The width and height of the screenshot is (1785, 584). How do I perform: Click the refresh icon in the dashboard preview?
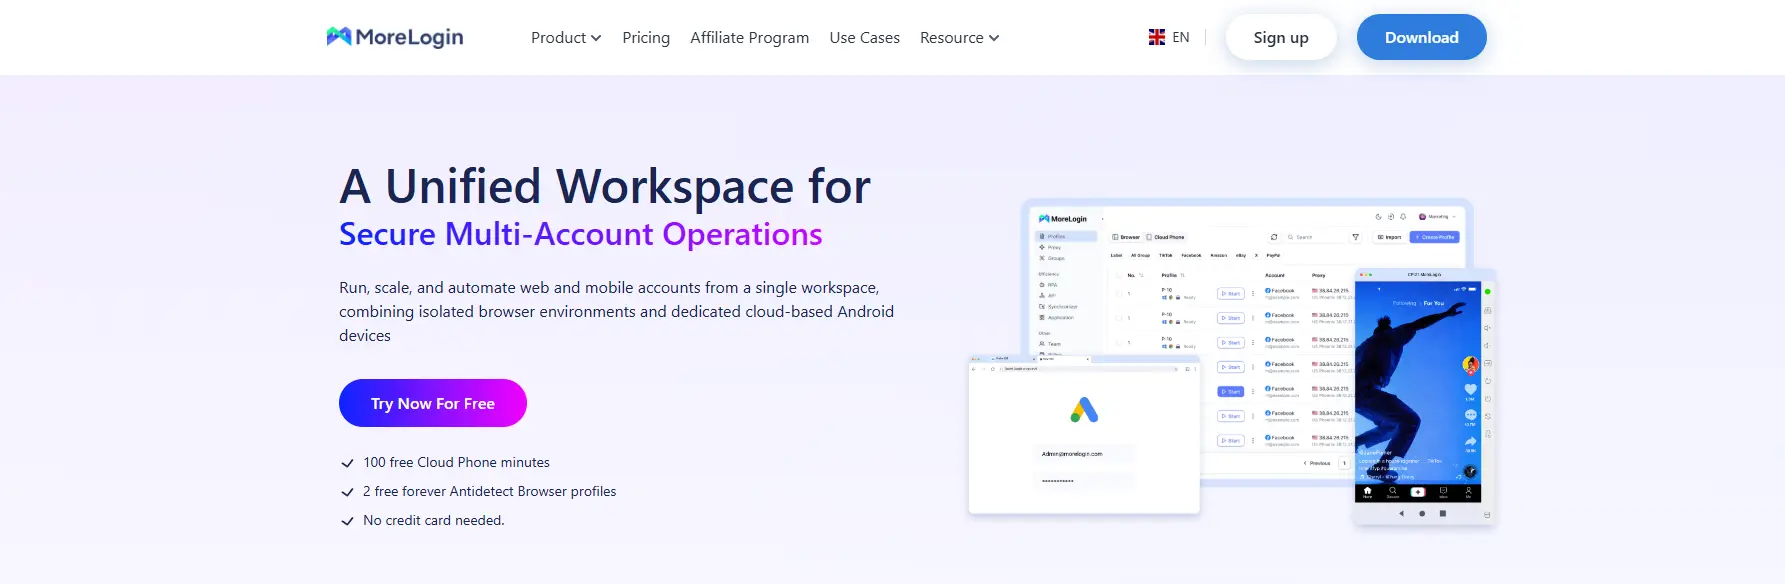pyautogui.click(x=1274, y=237)
